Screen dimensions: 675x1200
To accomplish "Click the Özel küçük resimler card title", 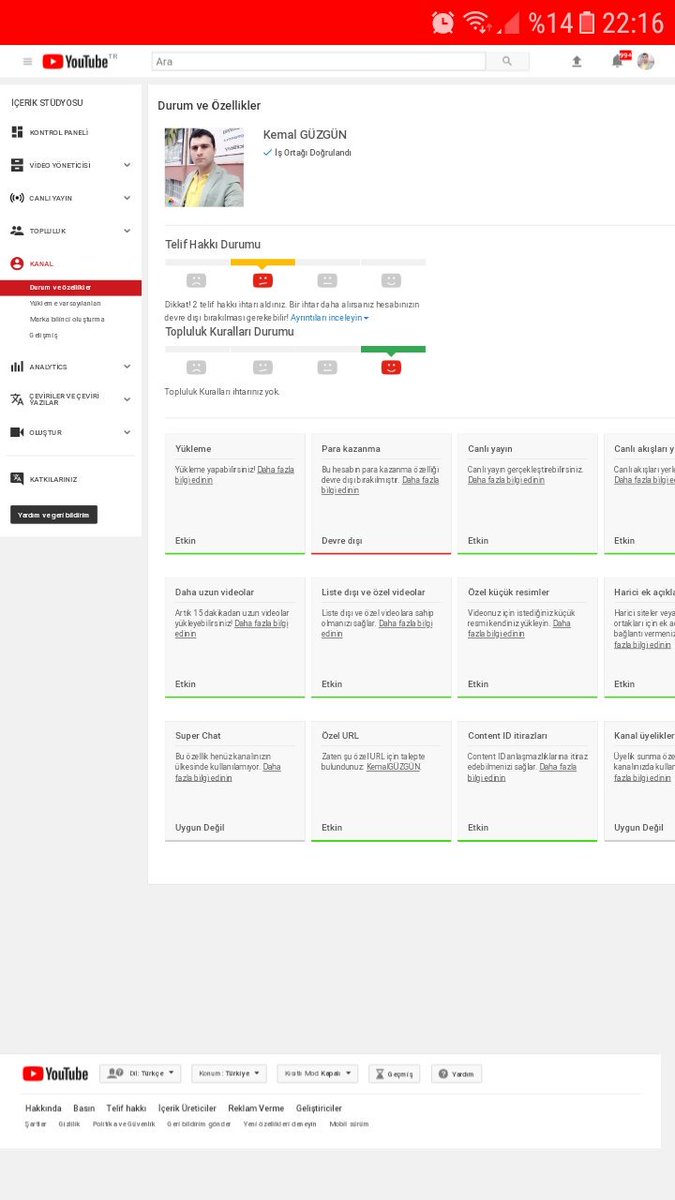I will coord(508,593).
